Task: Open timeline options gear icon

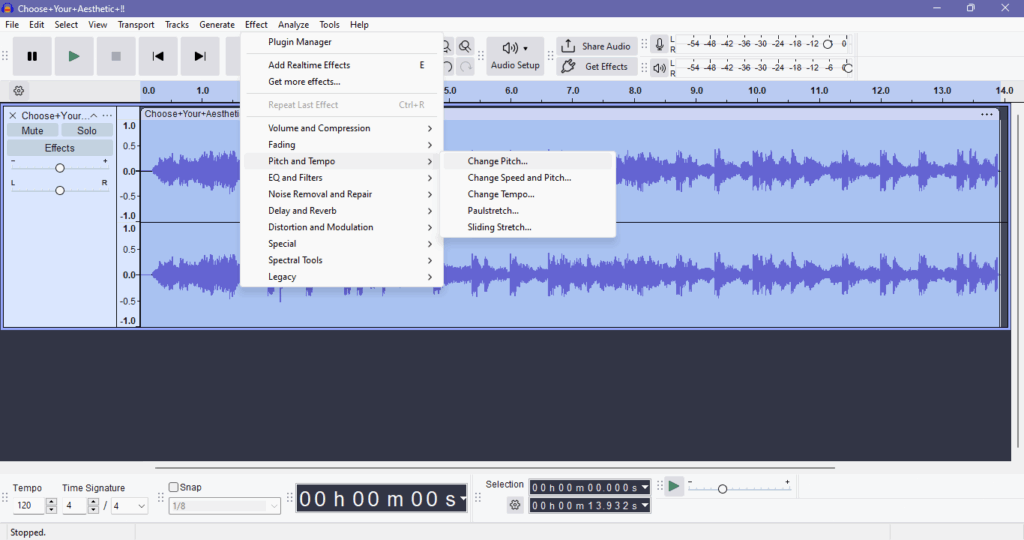Action: pyautogui.click(x=18, y=91)
